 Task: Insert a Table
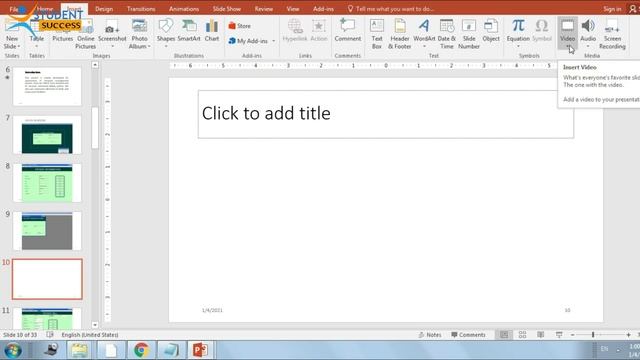click(x=37, y=33)
